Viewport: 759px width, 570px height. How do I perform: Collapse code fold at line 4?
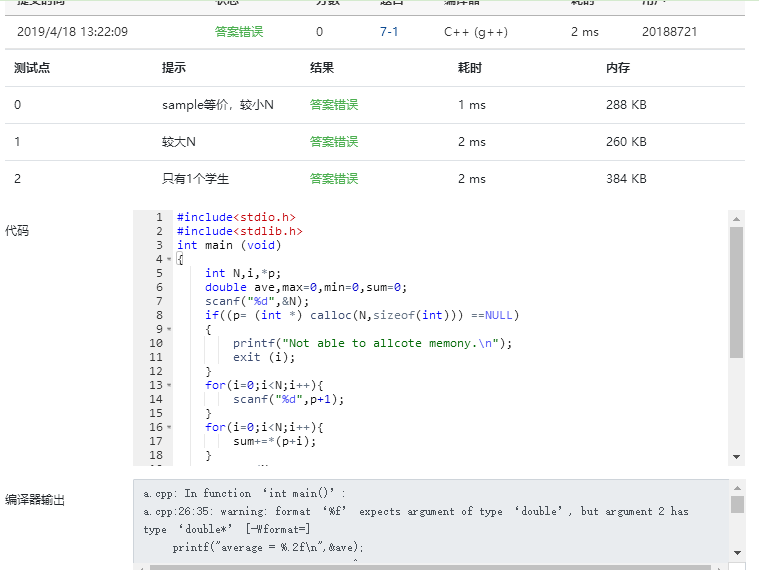[x=169, y=259]
